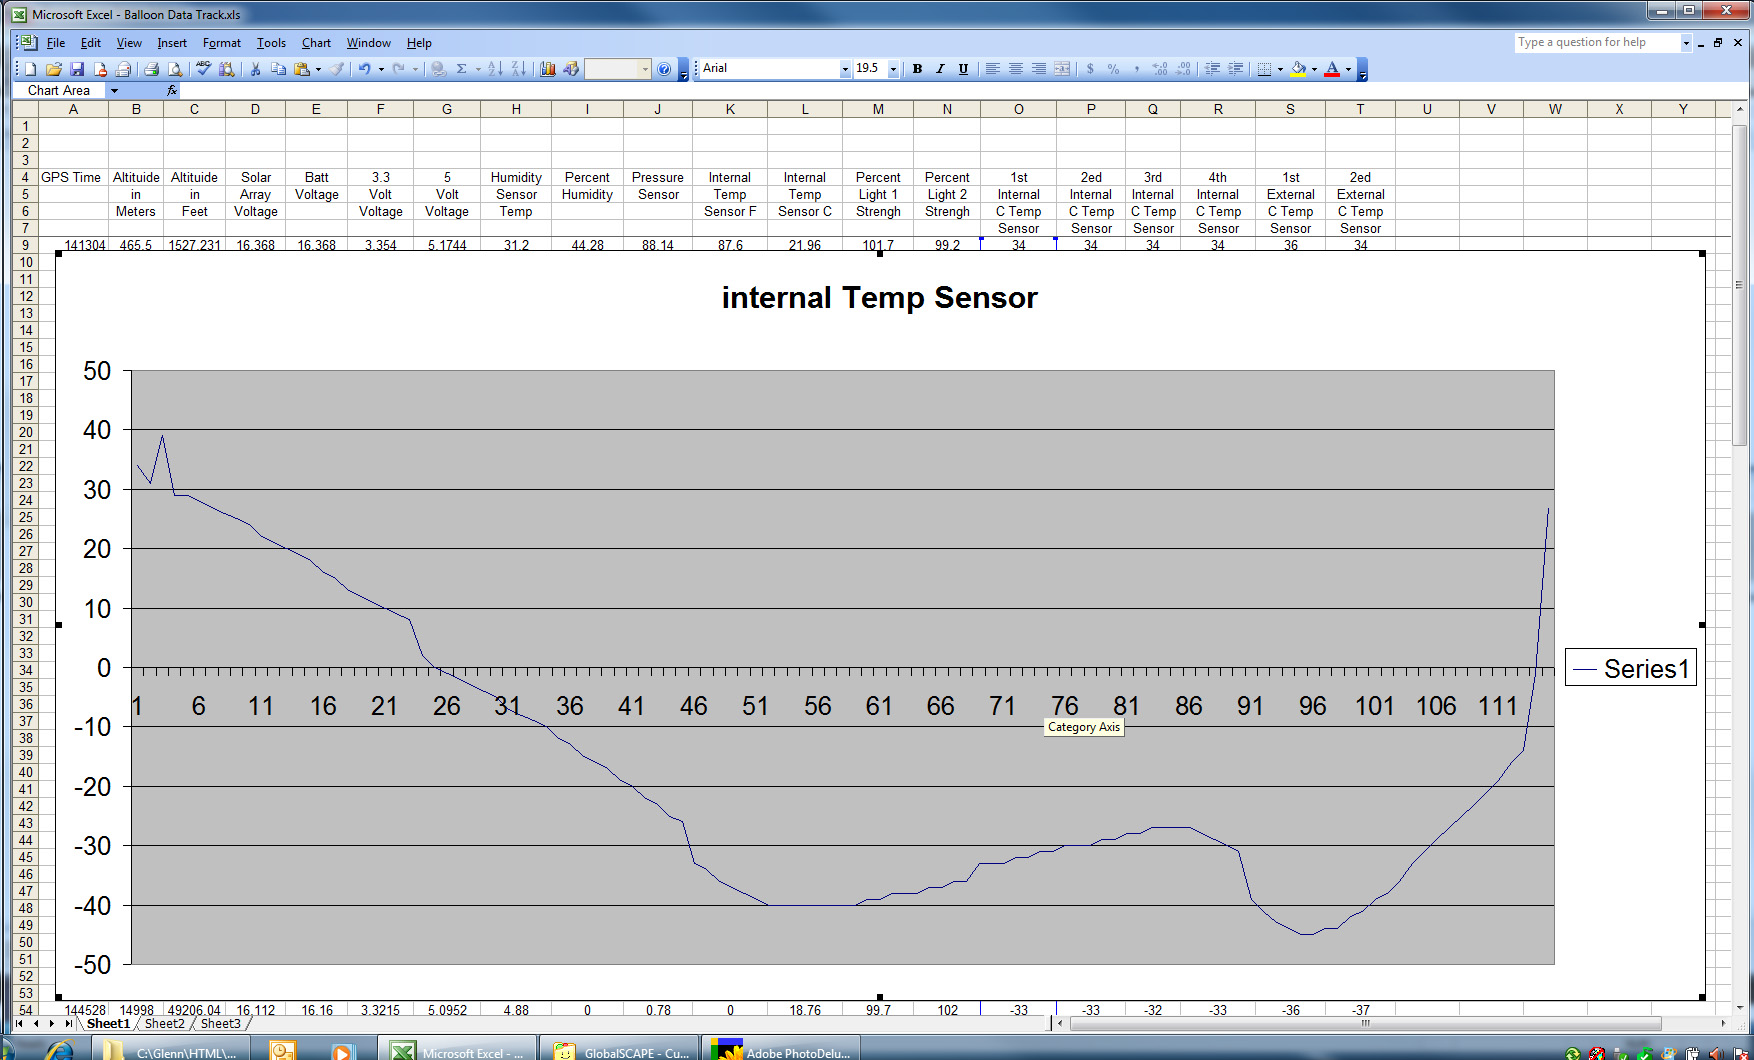Open the Chart menu
Screen dimensions: 1754x1060
(316, 43)
